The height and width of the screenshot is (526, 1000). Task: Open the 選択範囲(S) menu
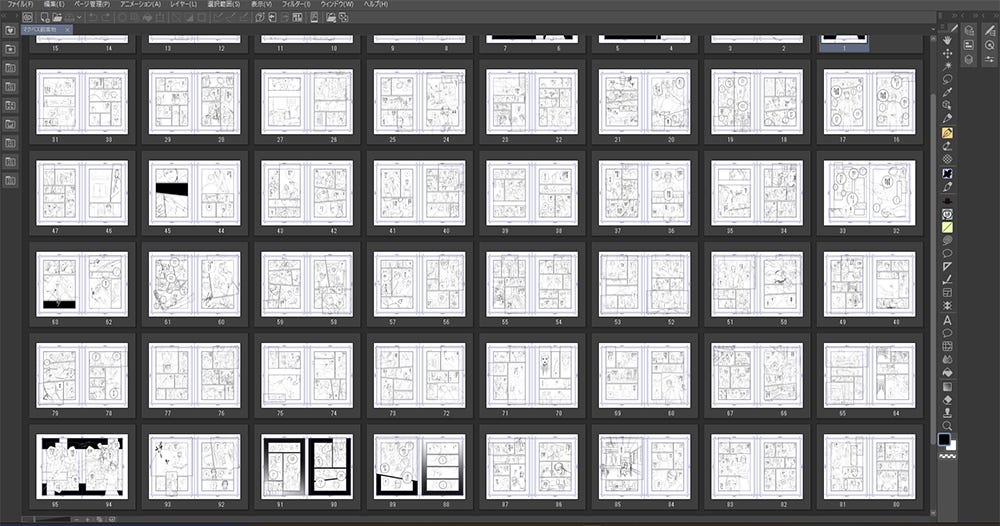pos(224,4)
